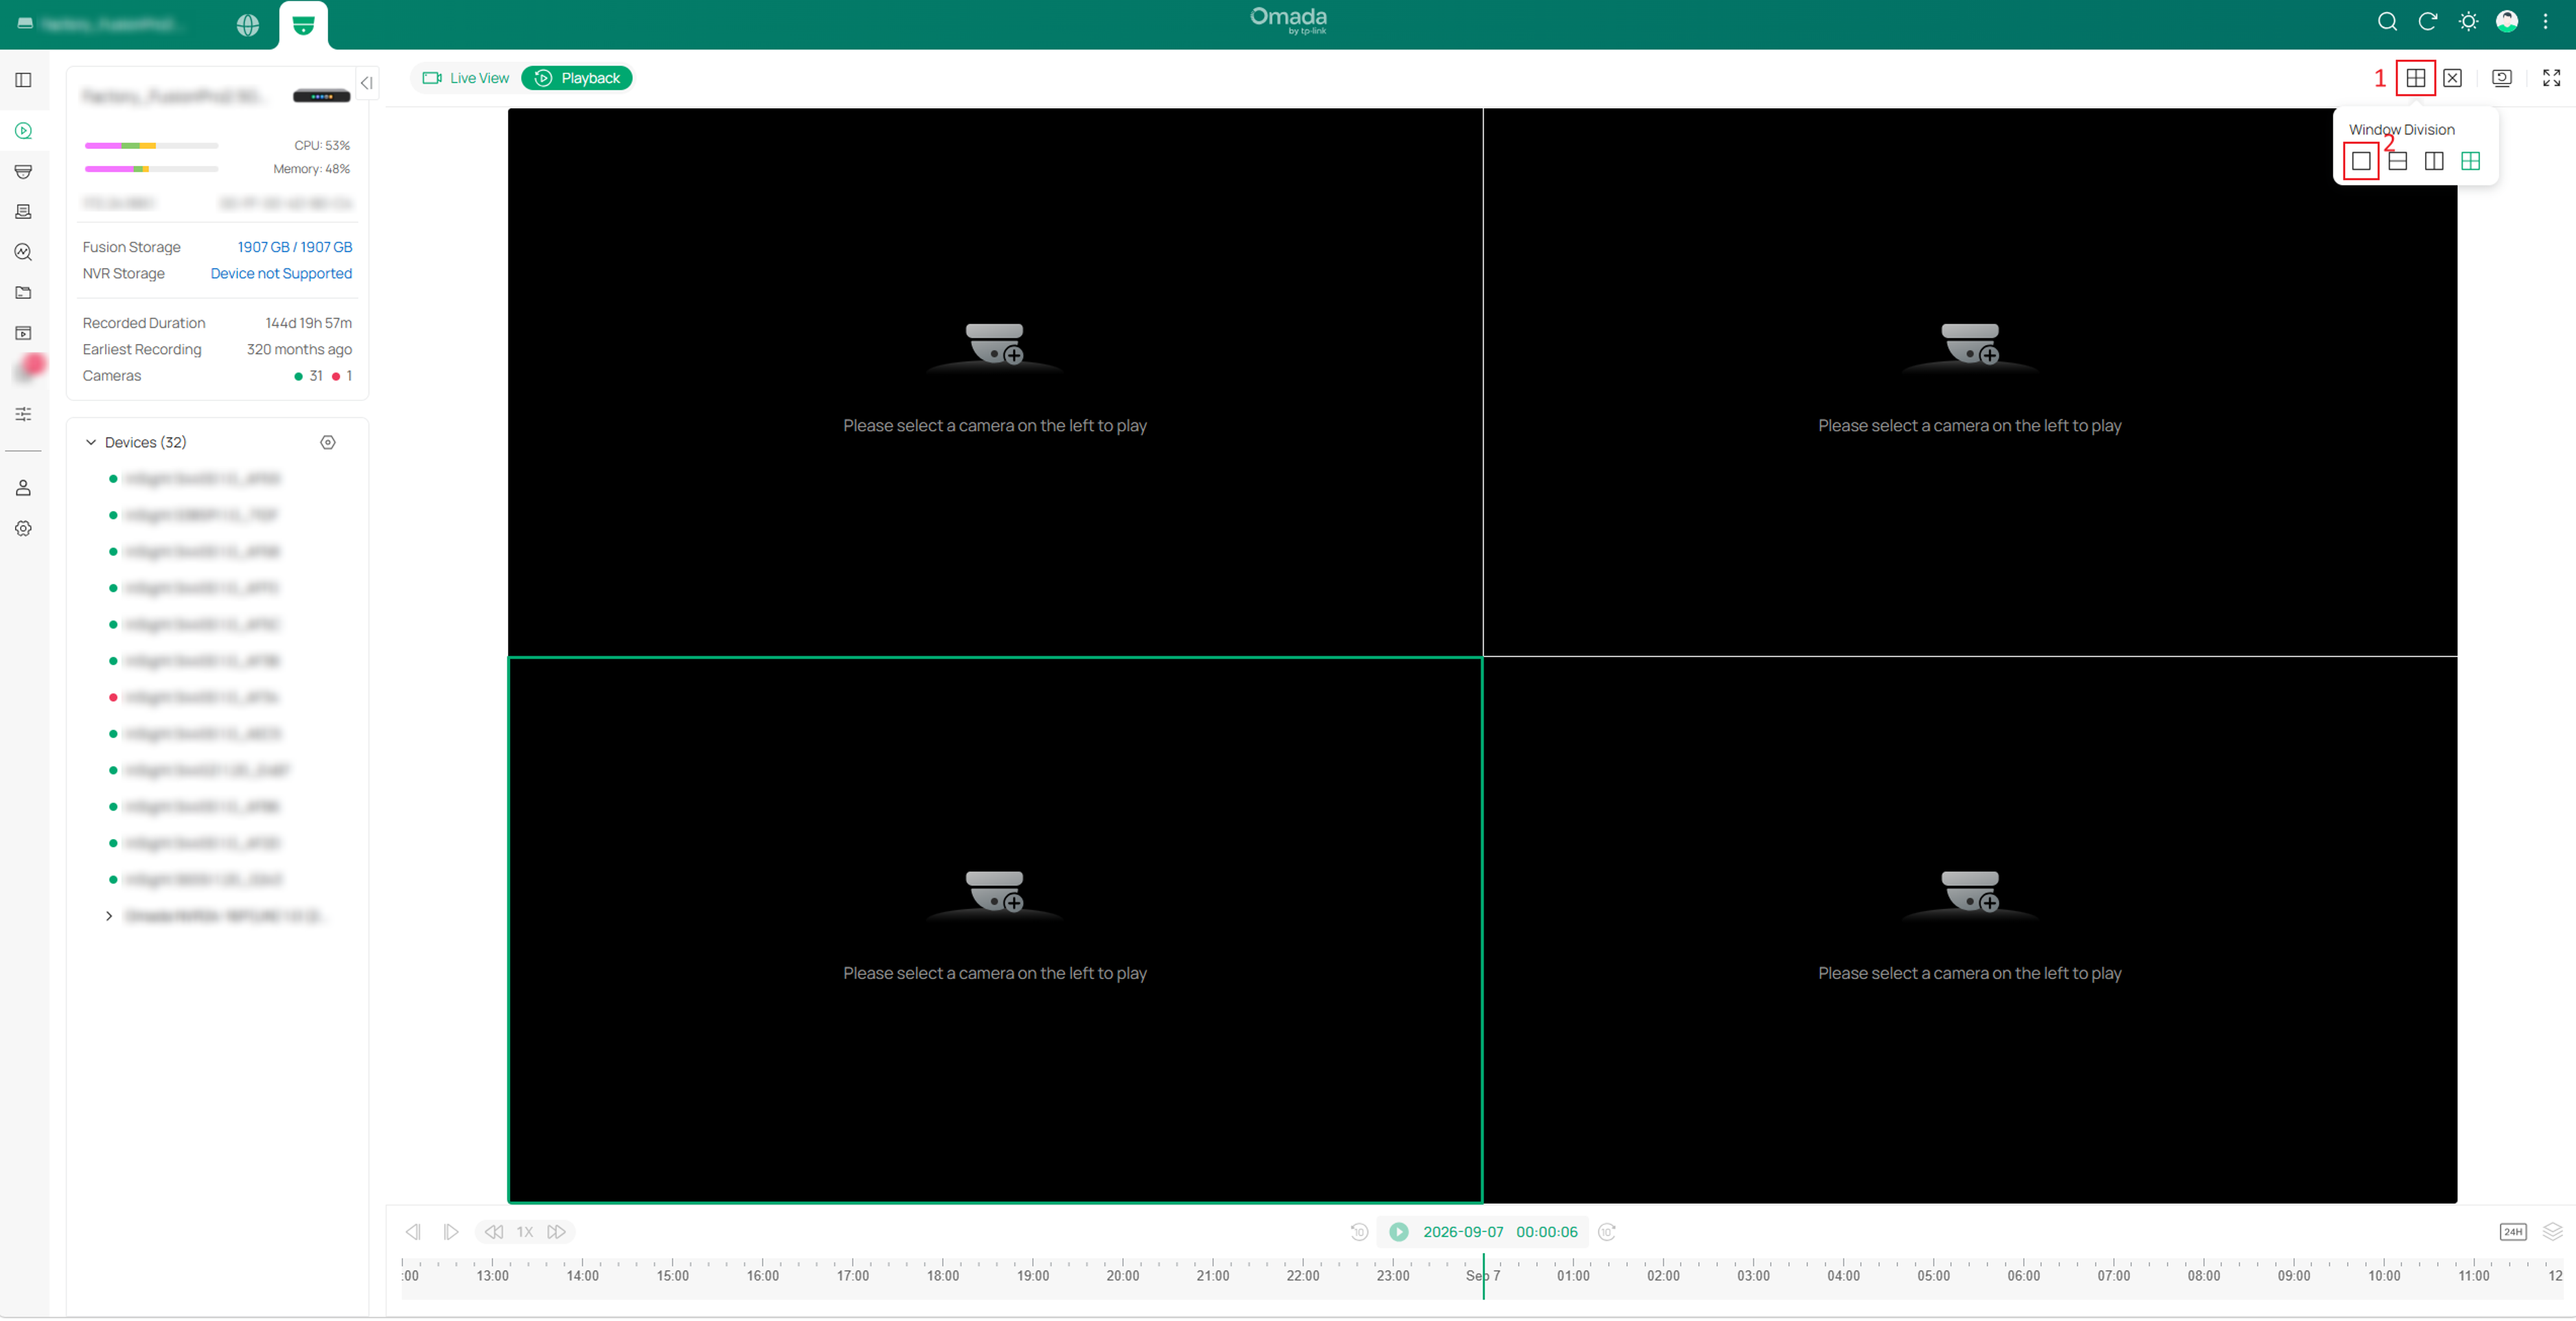Screen dimensions: 2576x1321
Task: Click the Memory usage progress bar
Action: [151, 169]
